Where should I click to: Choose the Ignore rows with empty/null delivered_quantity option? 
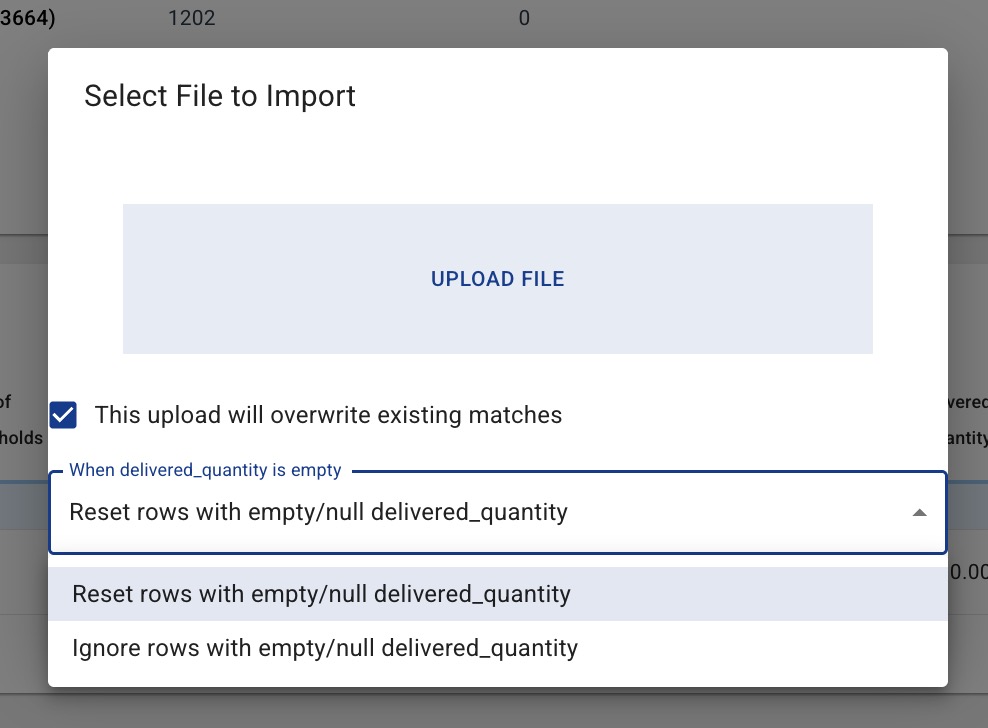498,648
